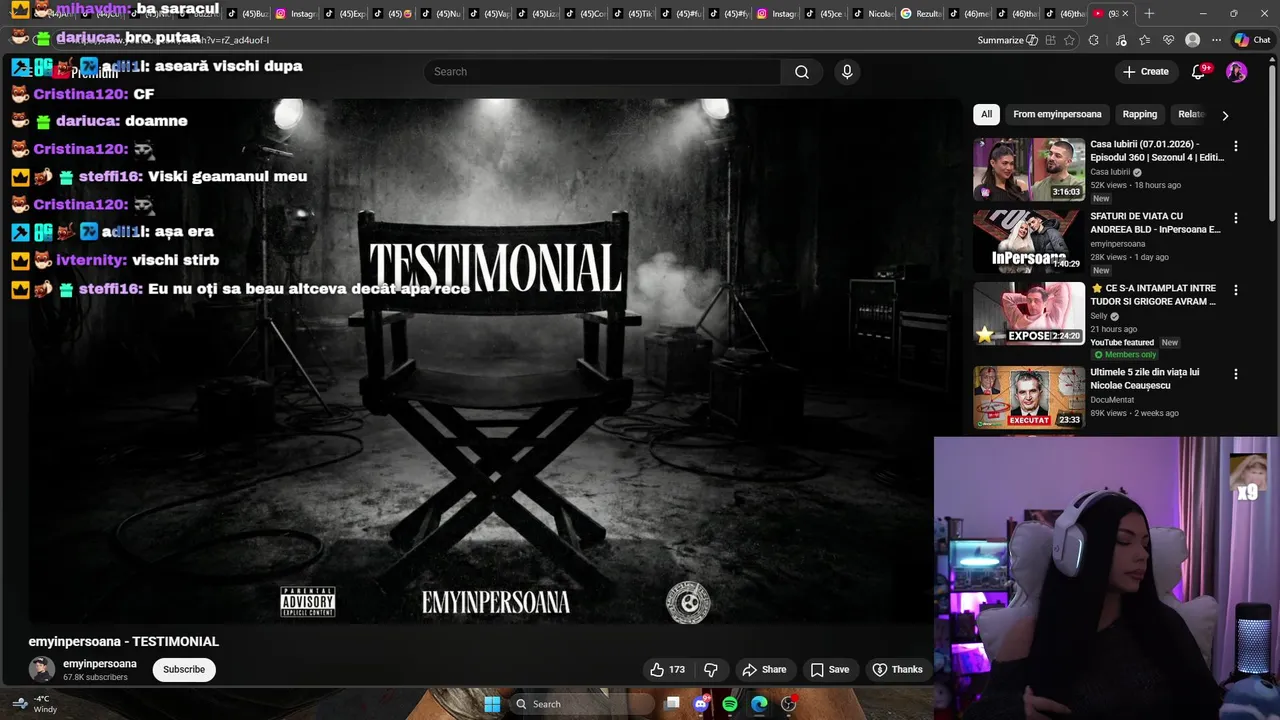Open Selly EXPOSE video thumbnail
Image resolution: width=1280 pixels, height=720 pixels.
1029,314
